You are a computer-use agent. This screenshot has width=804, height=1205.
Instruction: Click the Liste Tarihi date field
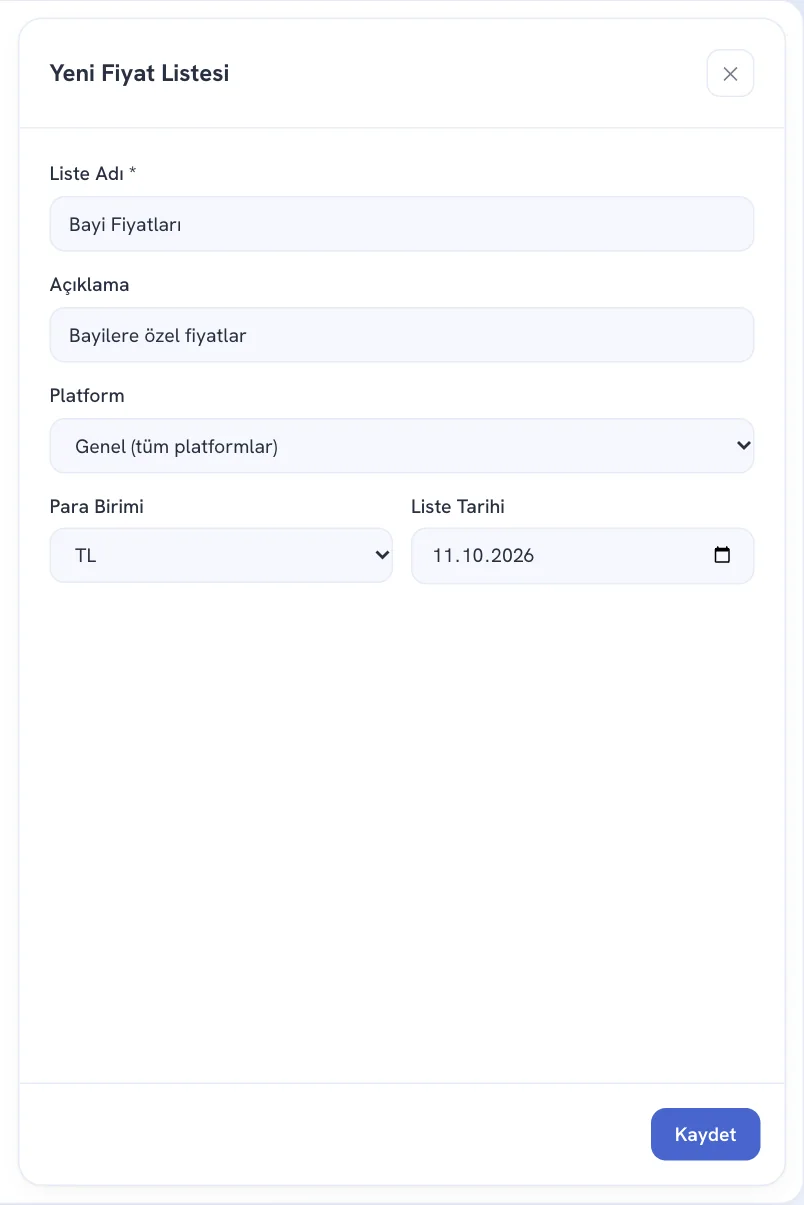point(583,556)
